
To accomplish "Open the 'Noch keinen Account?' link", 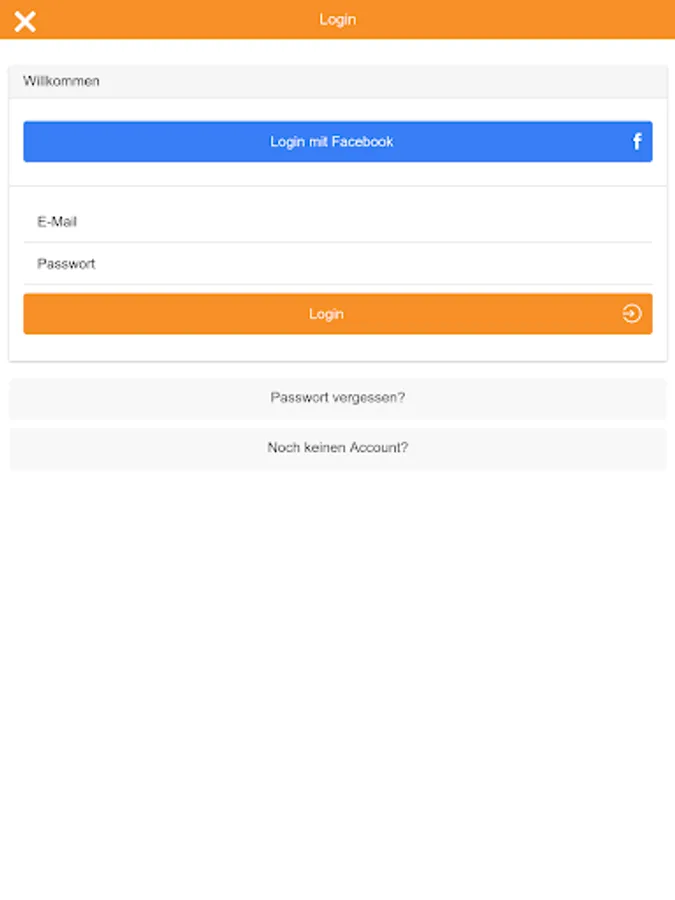I will click(338, 448).
